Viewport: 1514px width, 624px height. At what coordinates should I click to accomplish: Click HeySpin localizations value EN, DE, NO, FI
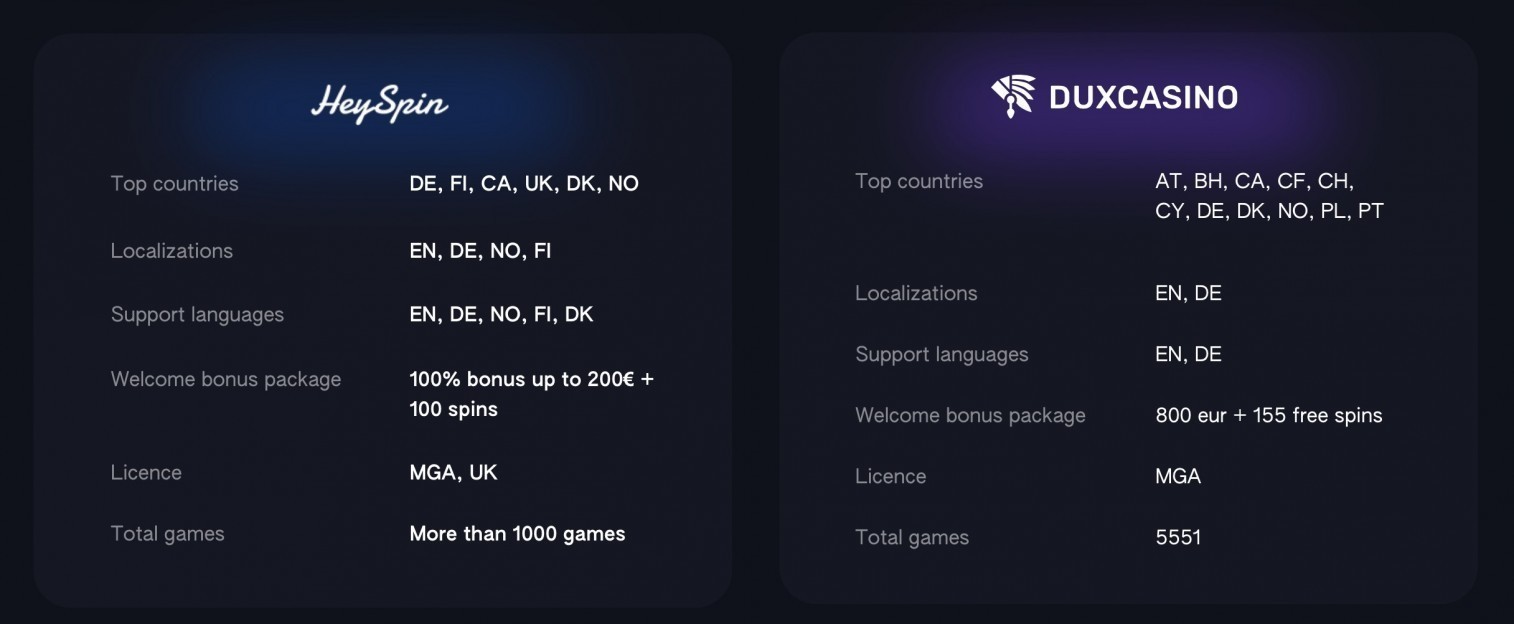(x=480, y=251)
